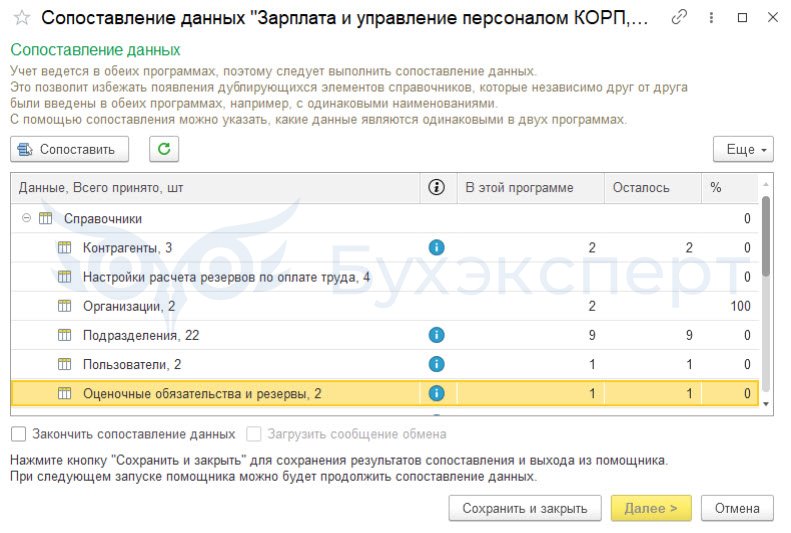Click В этой программе value 2 for Контрагенты

click(592, 248)
